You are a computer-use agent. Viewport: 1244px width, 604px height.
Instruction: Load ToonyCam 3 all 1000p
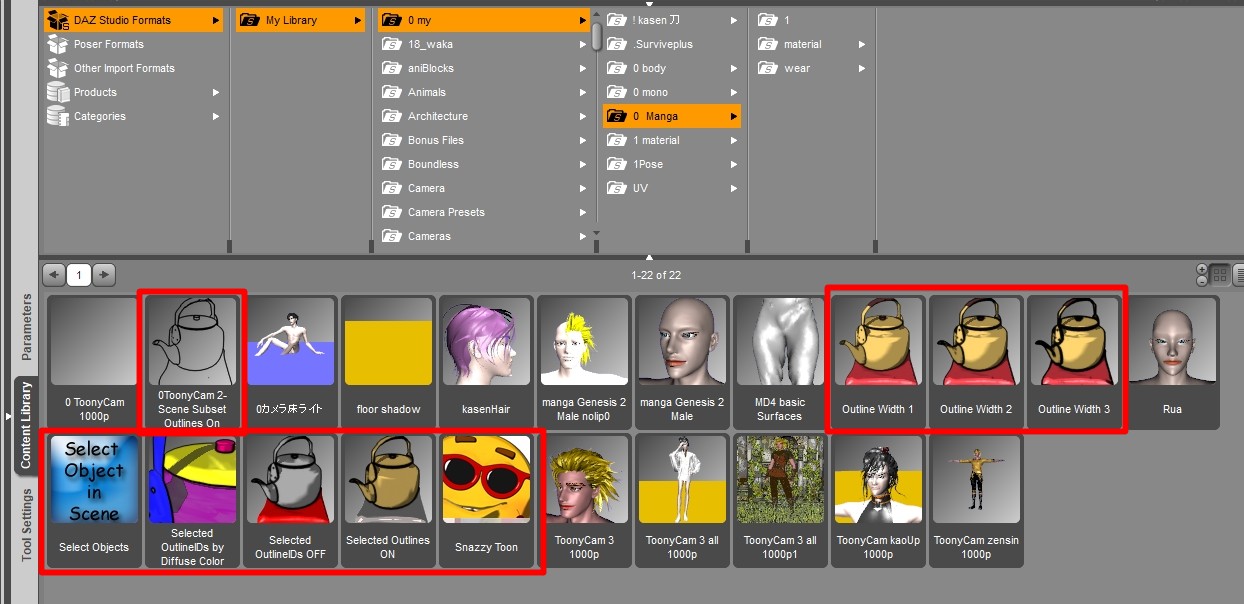682,501
